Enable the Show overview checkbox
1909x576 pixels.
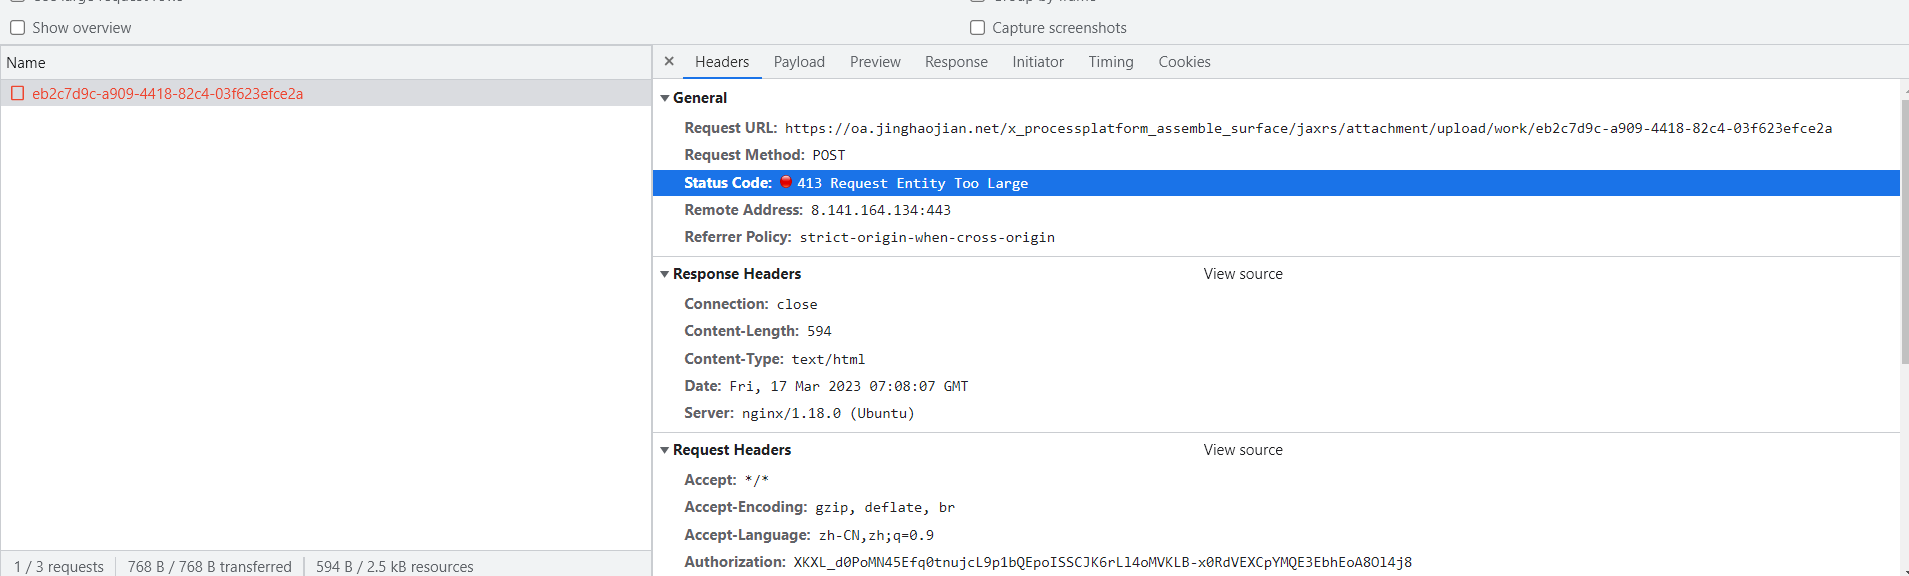(x=18, y=28)
